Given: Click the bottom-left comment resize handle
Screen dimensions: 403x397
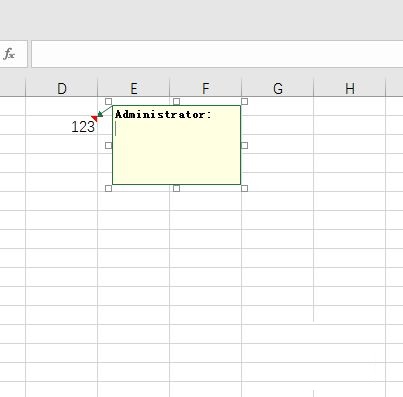Looking at the screenshot, I should pyautogui.click(x=108, y=189).
